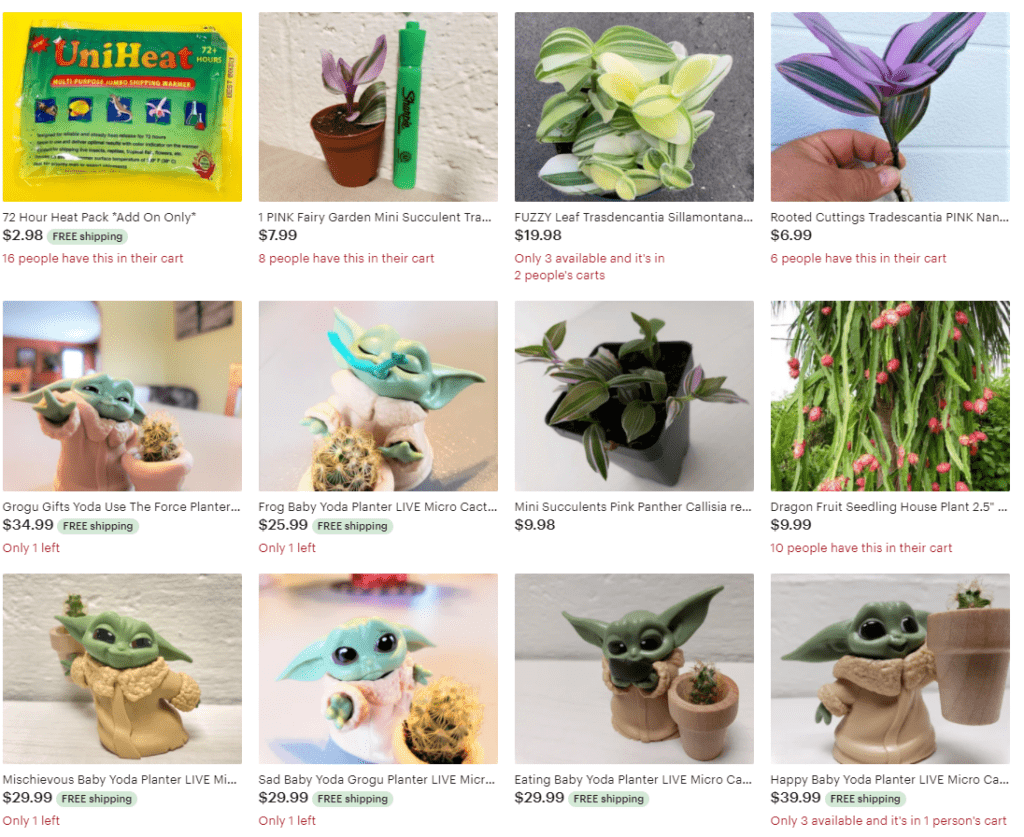Open the pink plant with Sharpie marker photo

coord(378,106)
